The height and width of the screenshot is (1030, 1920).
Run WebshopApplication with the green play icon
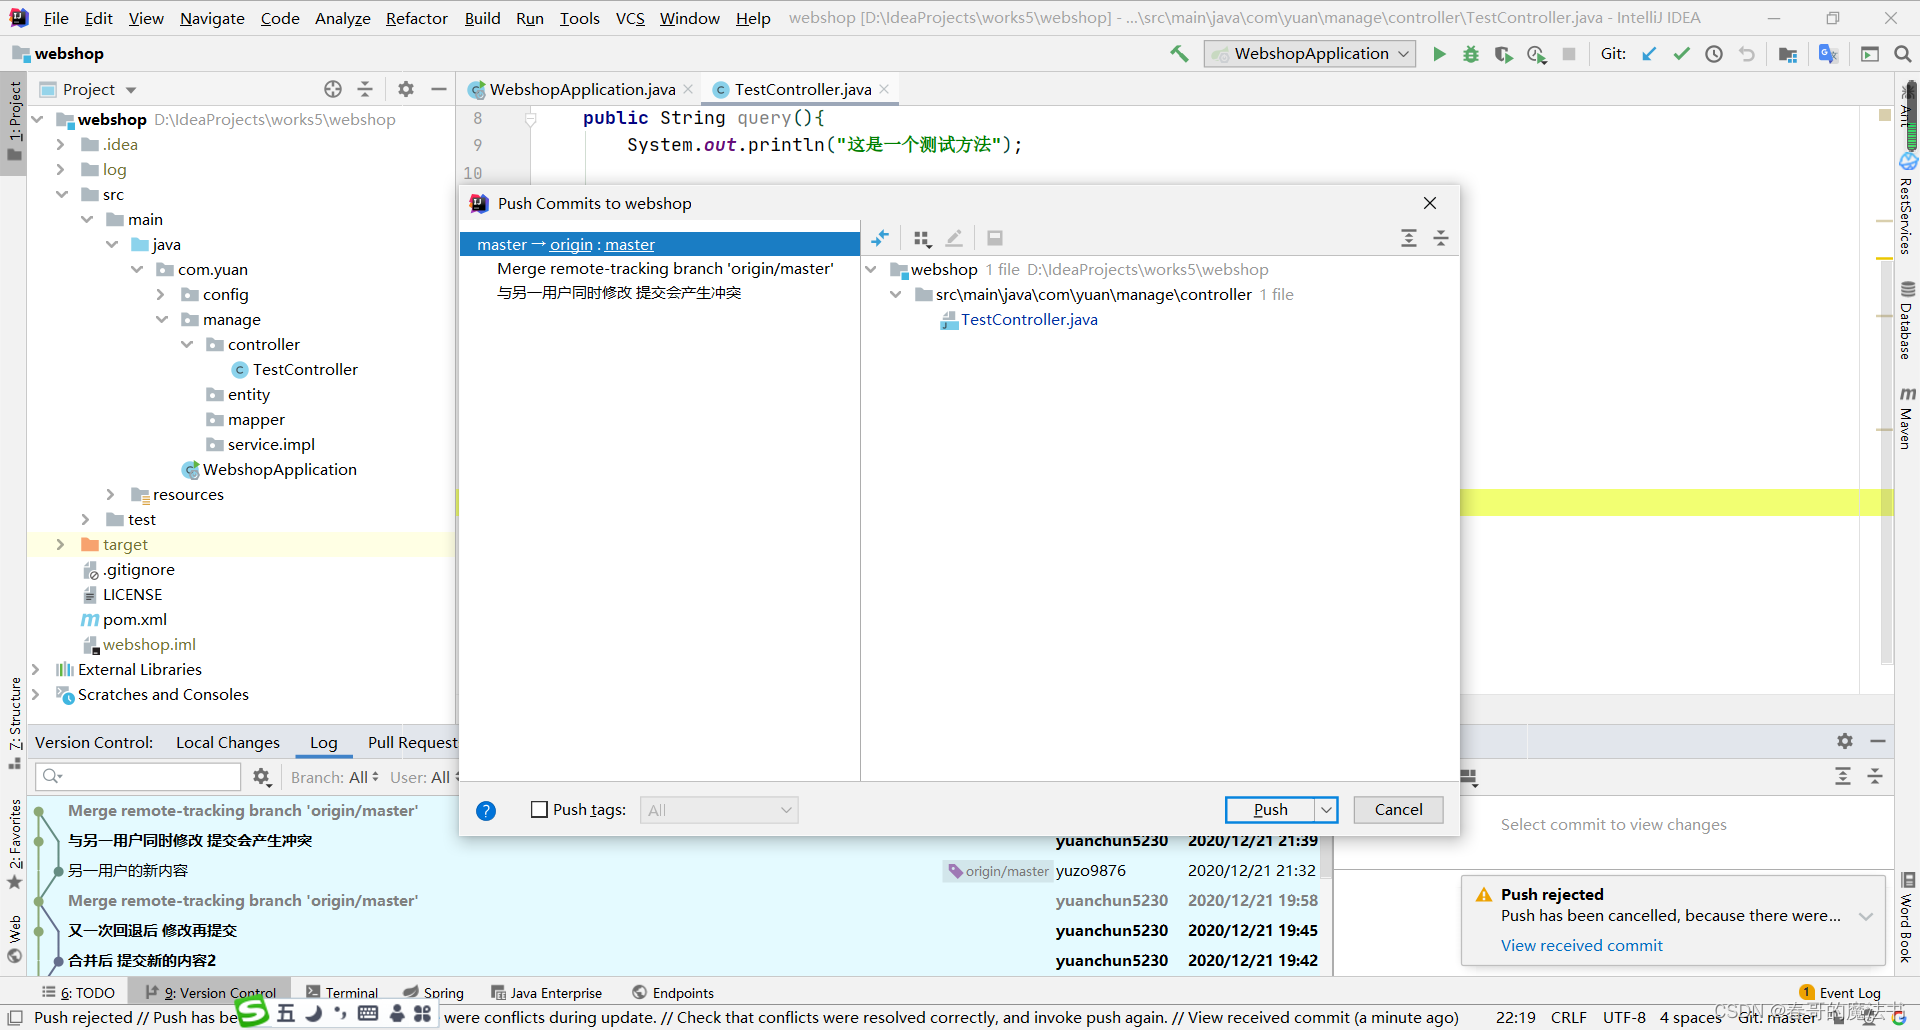coord(1439,54)
